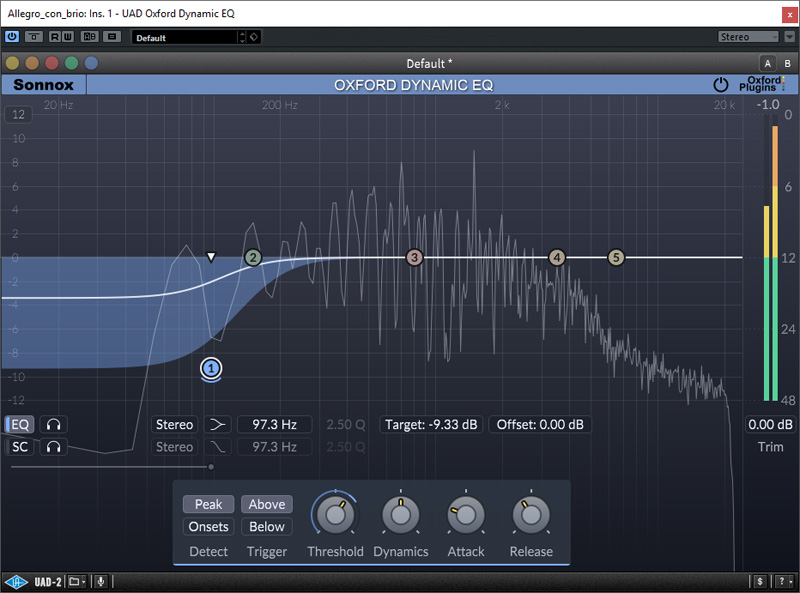Switch to the EQ section tab
Screen dimensions: 800x593
[x=20, y=425]
